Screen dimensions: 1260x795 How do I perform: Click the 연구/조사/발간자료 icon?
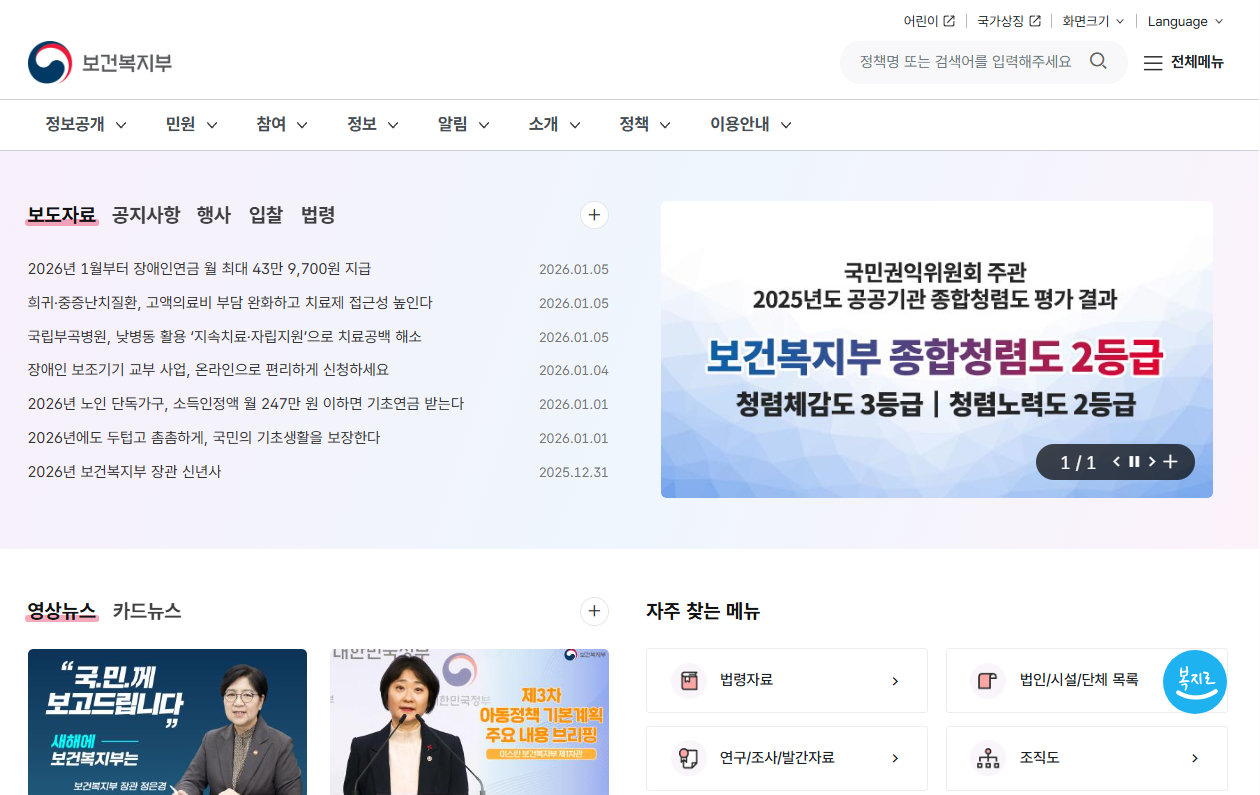[687, 758]
